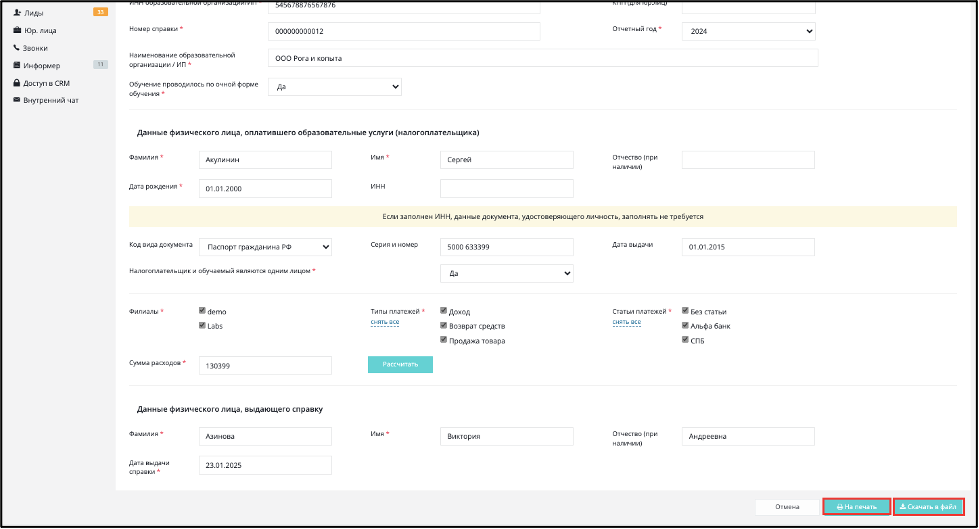Click the Лиды person icon in sidebar
This screenshot has height=529, width=979.
17,12
